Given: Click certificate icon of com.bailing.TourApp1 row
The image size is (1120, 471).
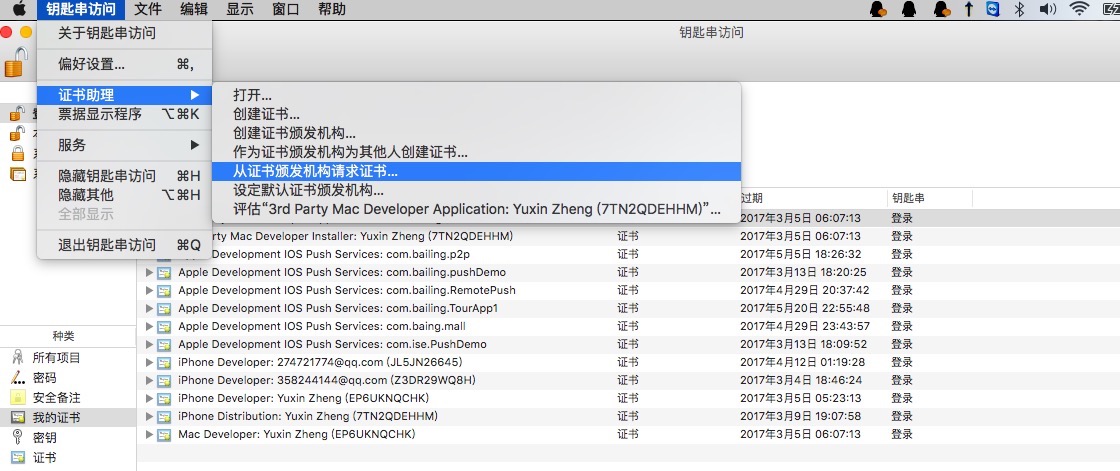Looking at the screenshot, I should (x=164, y=308).
